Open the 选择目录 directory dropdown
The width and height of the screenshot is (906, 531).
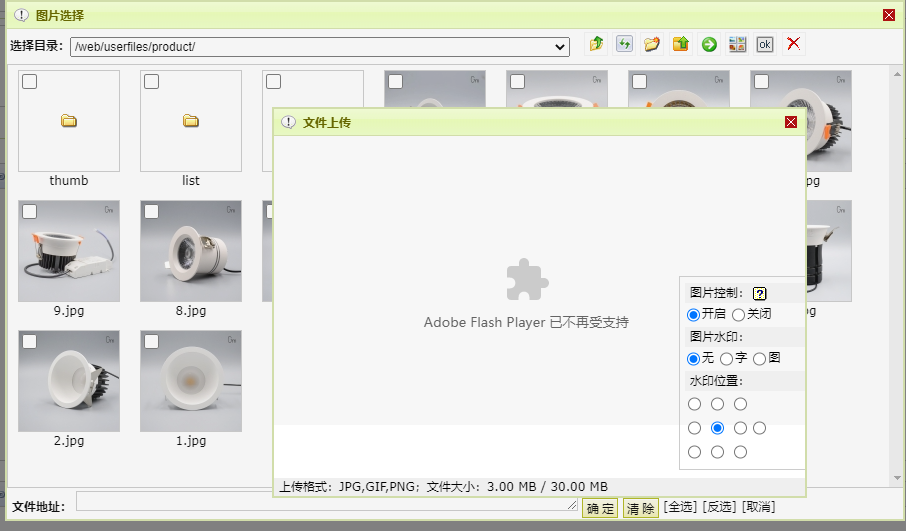click(320, 46)
